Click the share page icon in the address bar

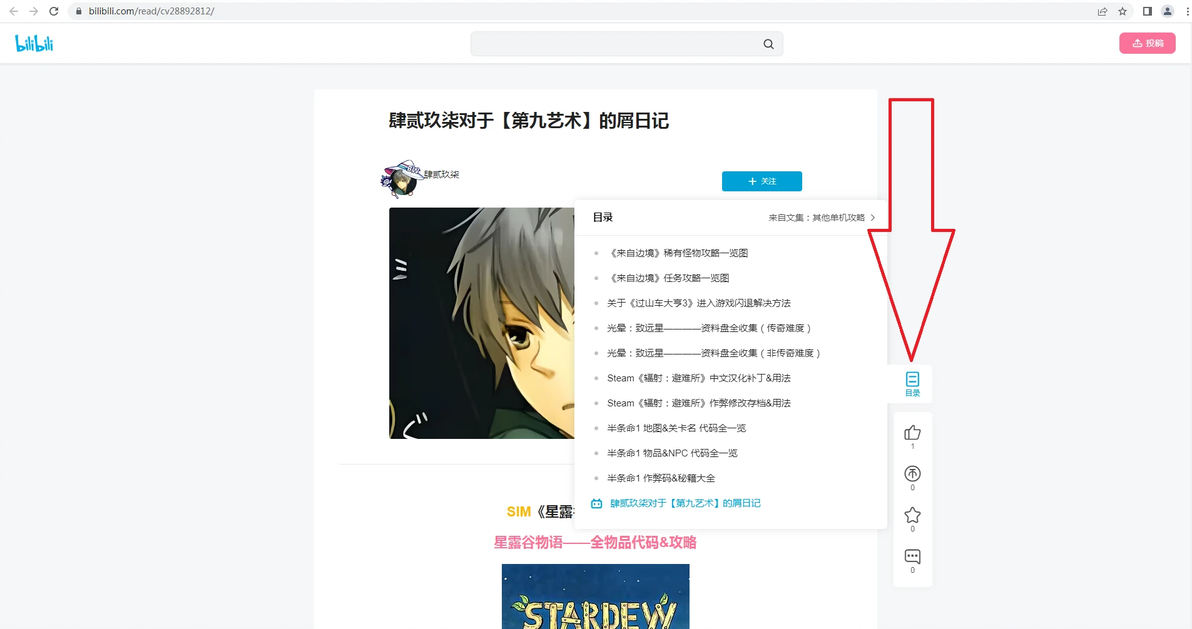[1102, 11]
